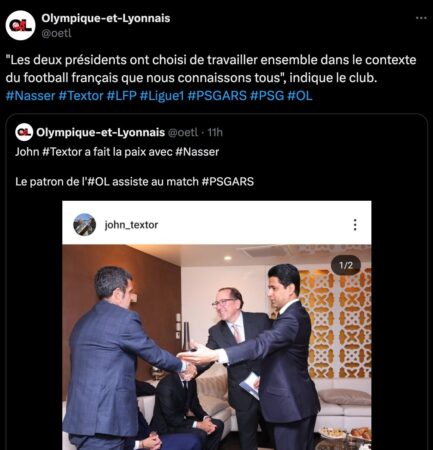The height and width of the screenshot is (450, 433).
Task: Click the quoted tweet text about #PSGARS match
Action: pyautogui.click(x=134, y=182)
